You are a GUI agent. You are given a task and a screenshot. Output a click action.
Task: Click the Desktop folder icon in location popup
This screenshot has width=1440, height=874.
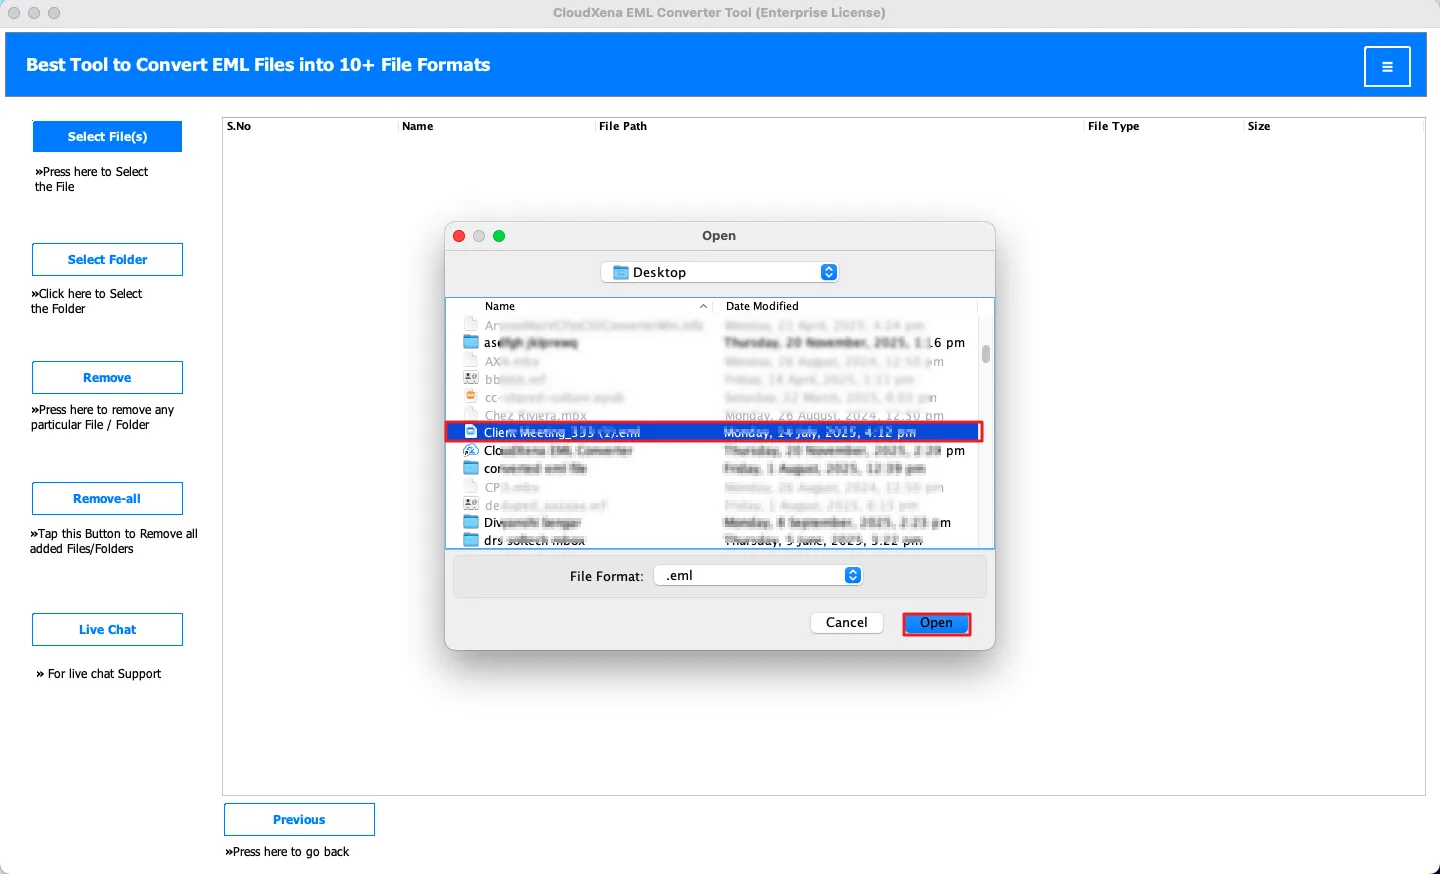point(621,273)
